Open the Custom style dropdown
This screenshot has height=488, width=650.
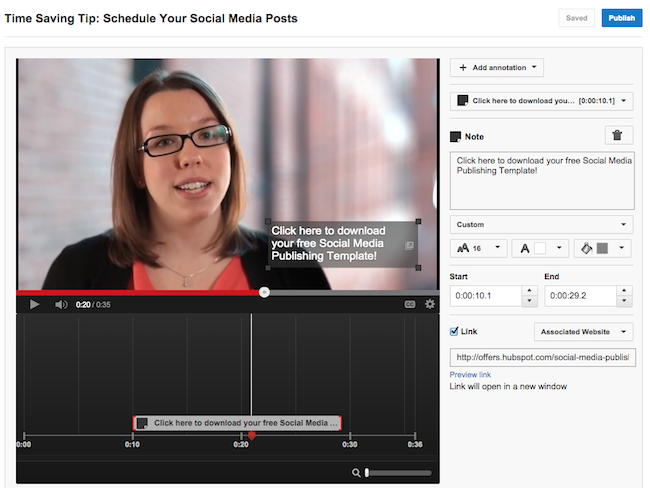[x=541, y=224]
